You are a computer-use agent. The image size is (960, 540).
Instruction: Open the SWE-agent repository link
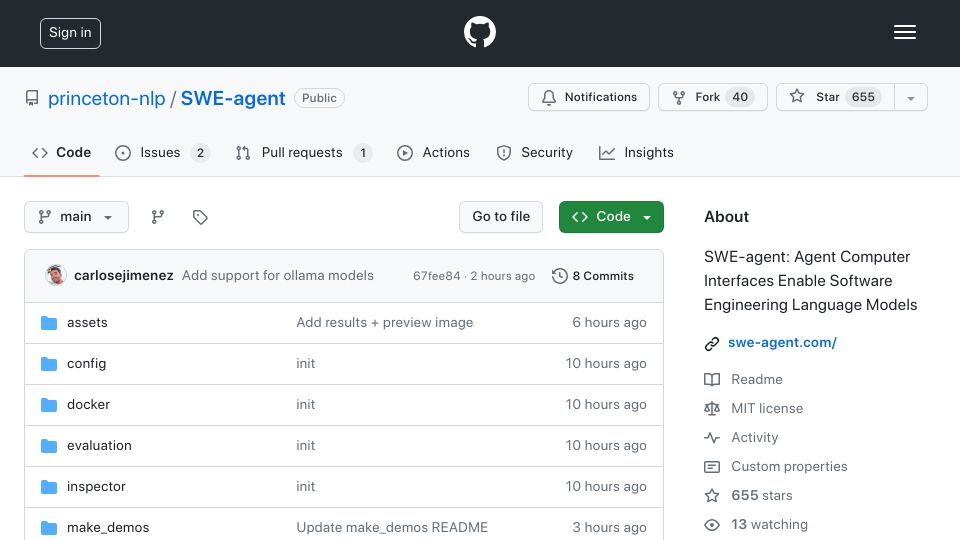233,98
